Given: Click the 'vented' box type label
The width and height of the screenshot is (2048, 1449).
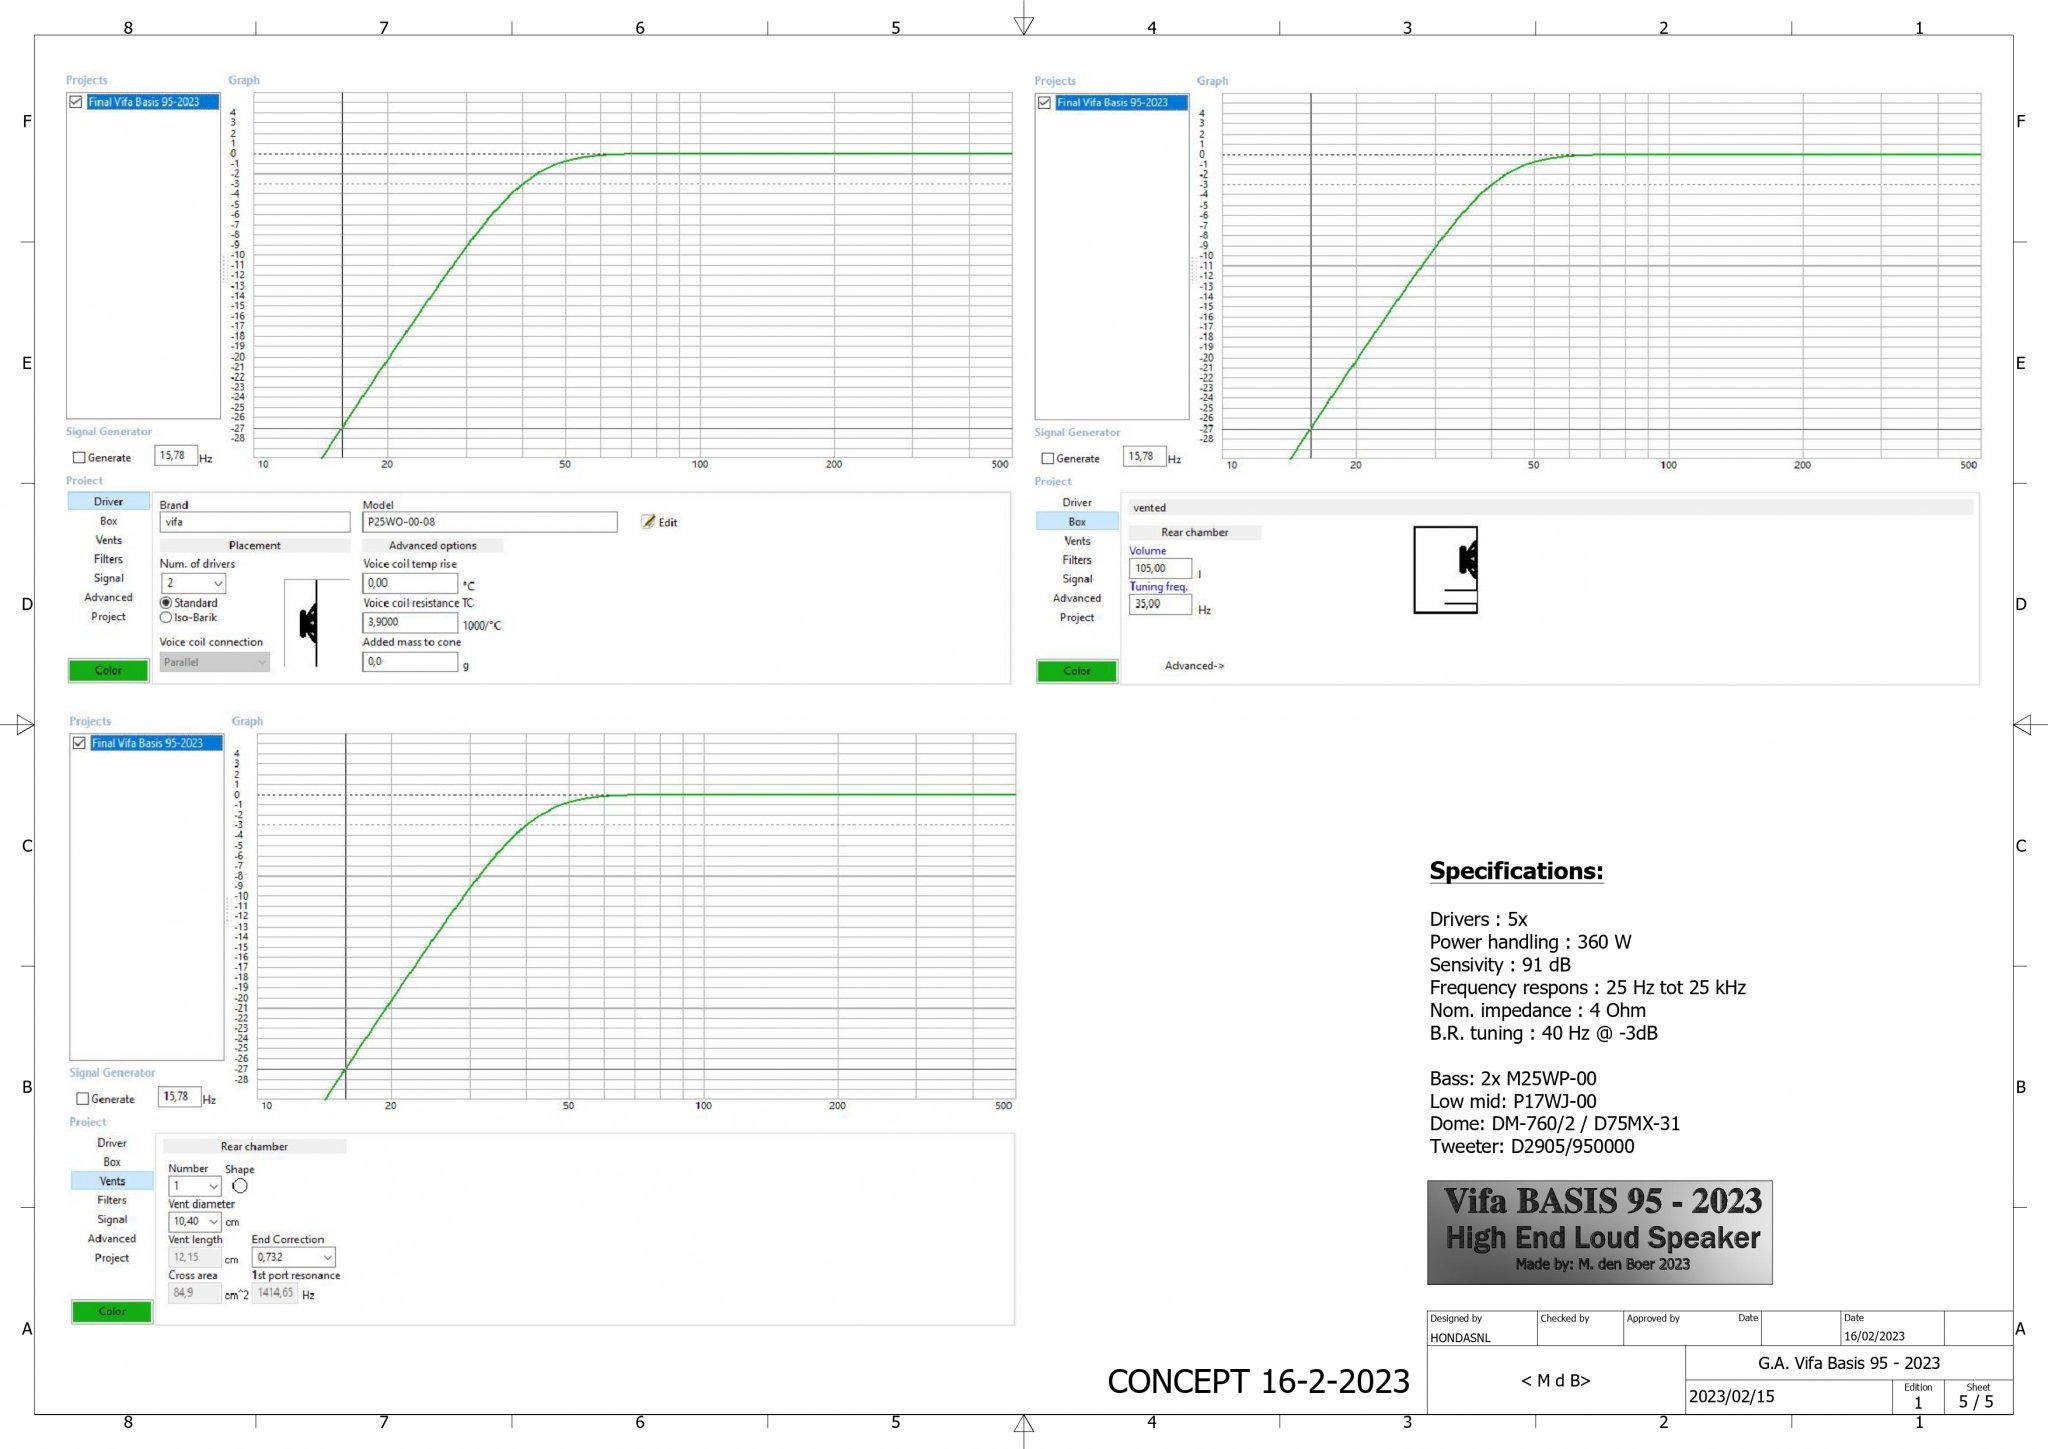Looking at the screenshot, I should coord(1150,508).
